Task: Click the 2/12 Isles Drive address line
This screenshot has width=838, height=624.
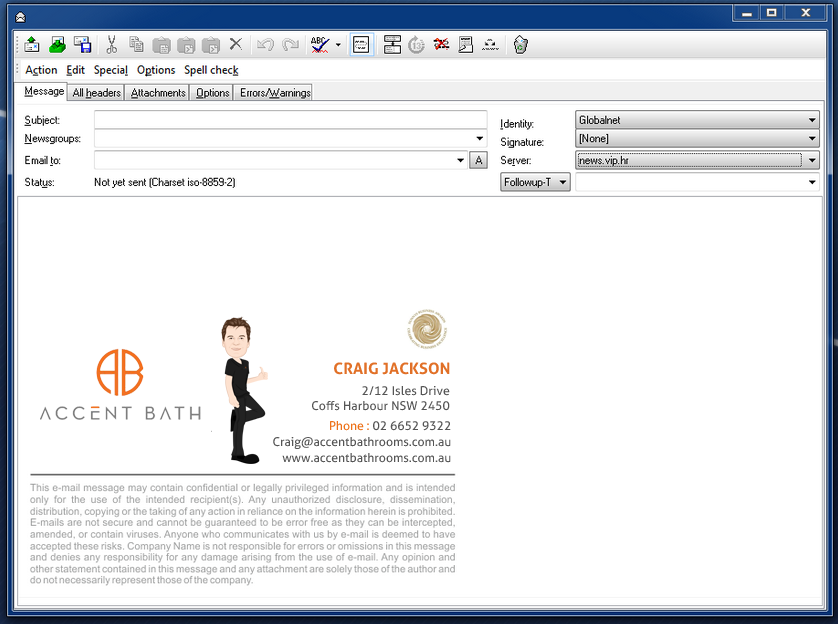Action: coord(406,391)
